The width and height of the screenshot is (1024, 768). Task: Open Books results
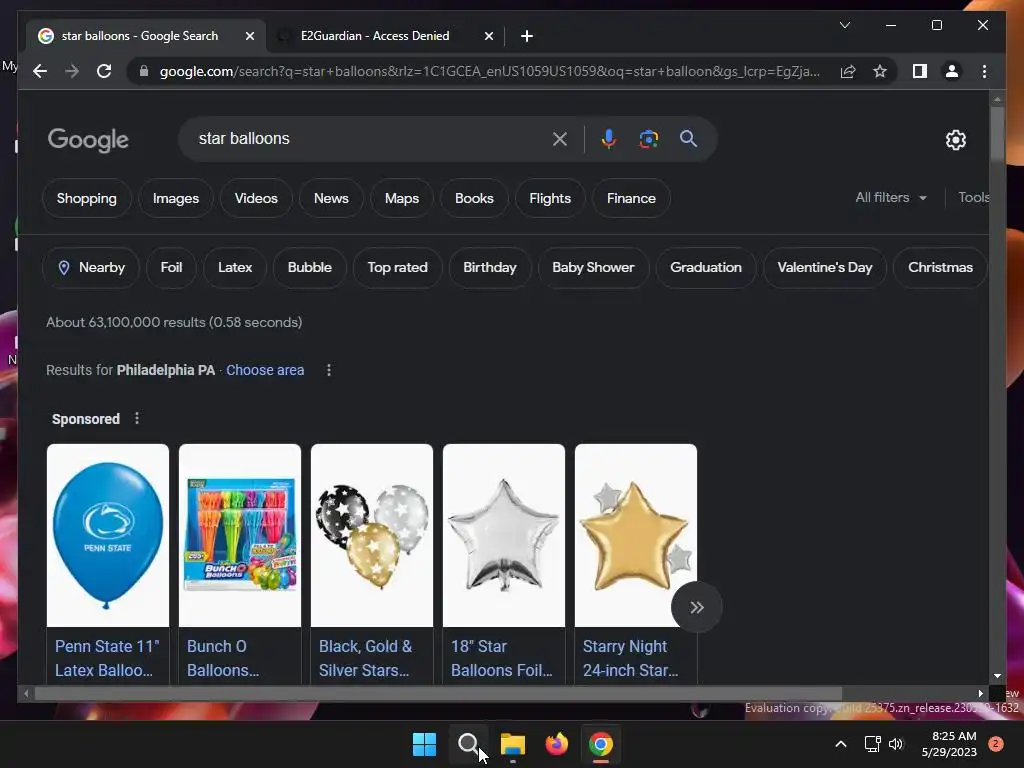click(x=474, y=199)
